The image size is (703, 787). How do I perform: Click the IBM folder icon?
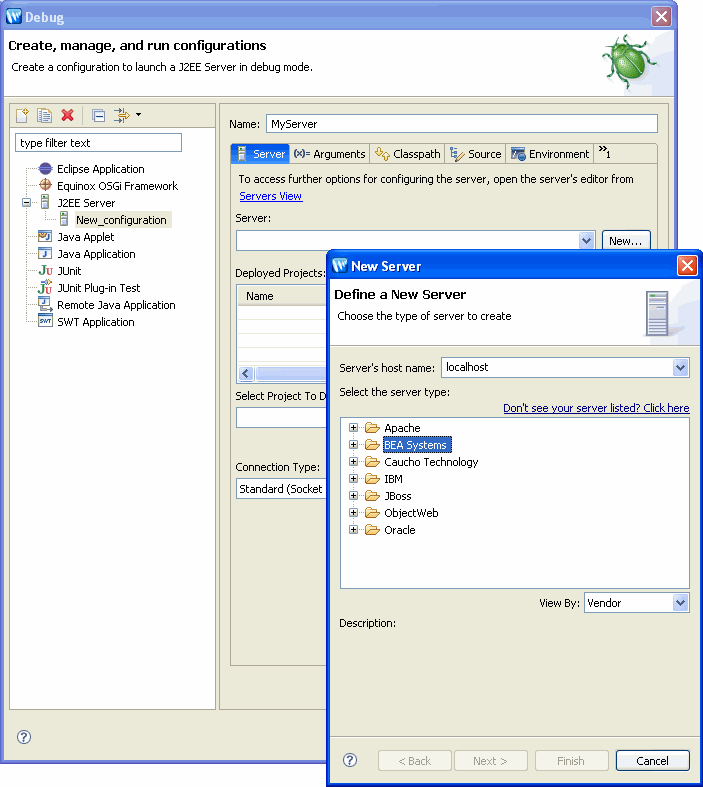tap(372, 479)
